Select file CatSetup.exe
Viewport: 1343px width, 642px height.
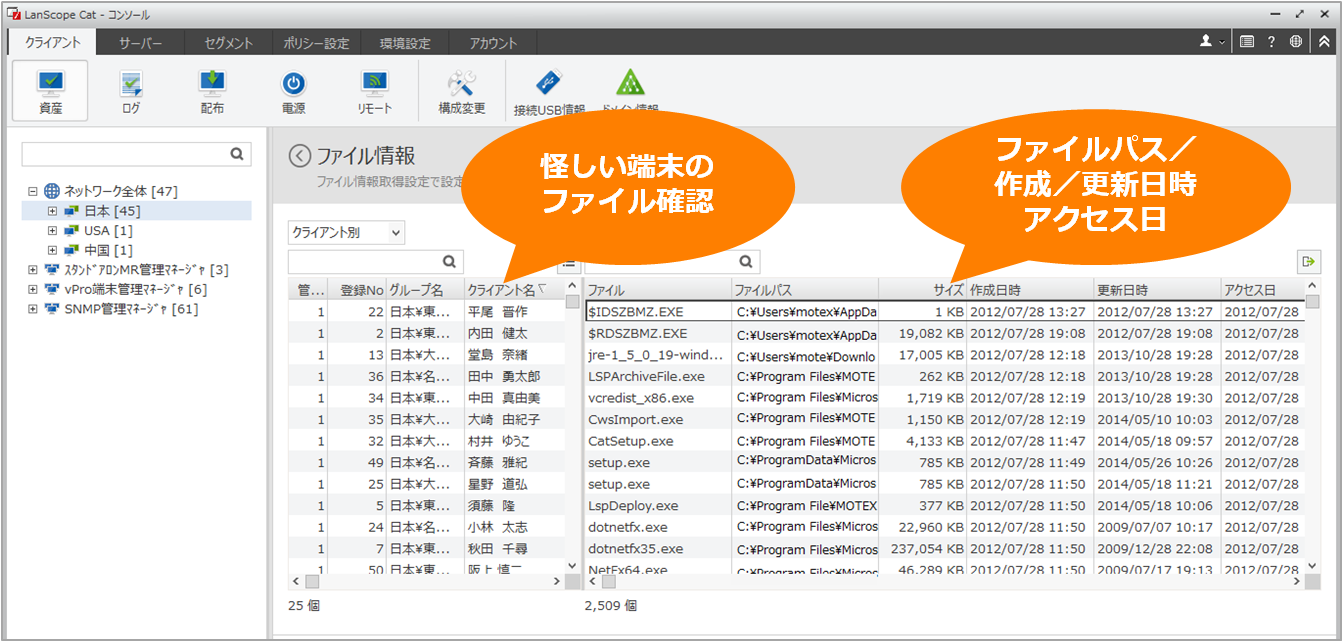(630, 441)
